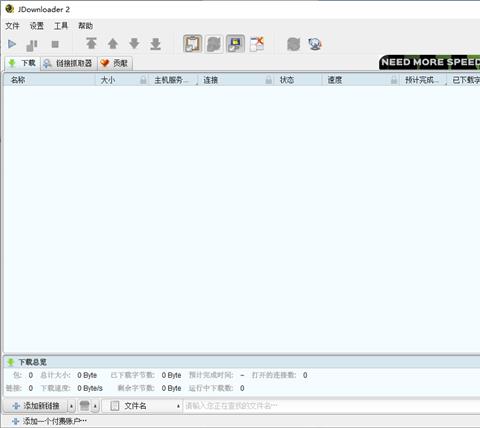The width and height of the screenshot is (480, 428).
Task: Open the 工具 menu
Action: (61, 26)
